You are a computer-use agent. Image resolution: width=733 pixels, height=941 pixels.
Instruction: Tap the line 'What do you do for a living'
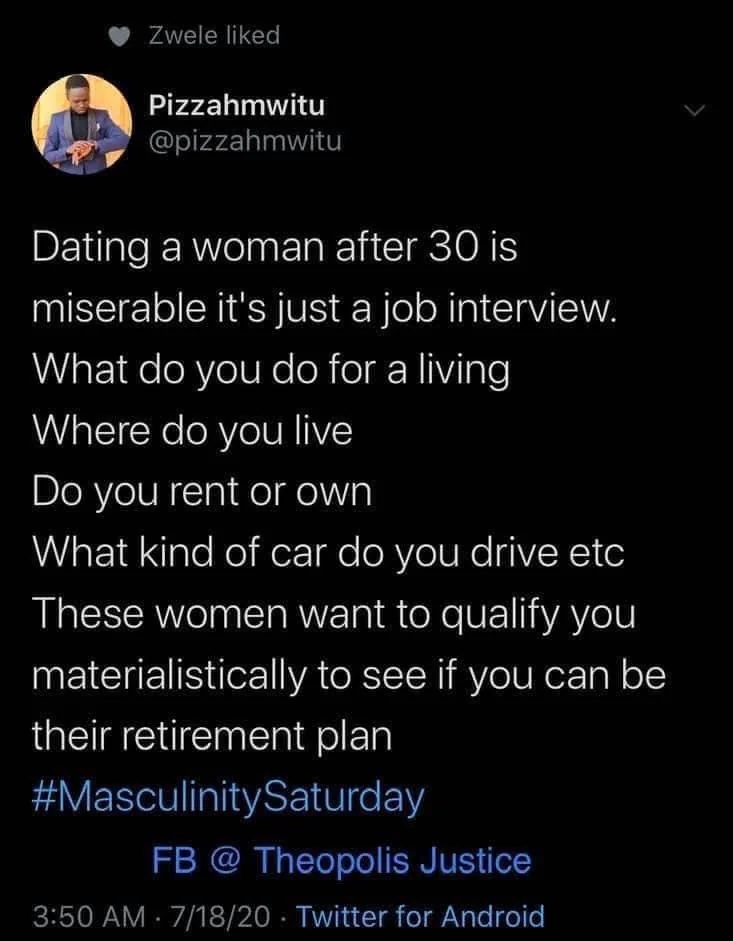[271, 370]
